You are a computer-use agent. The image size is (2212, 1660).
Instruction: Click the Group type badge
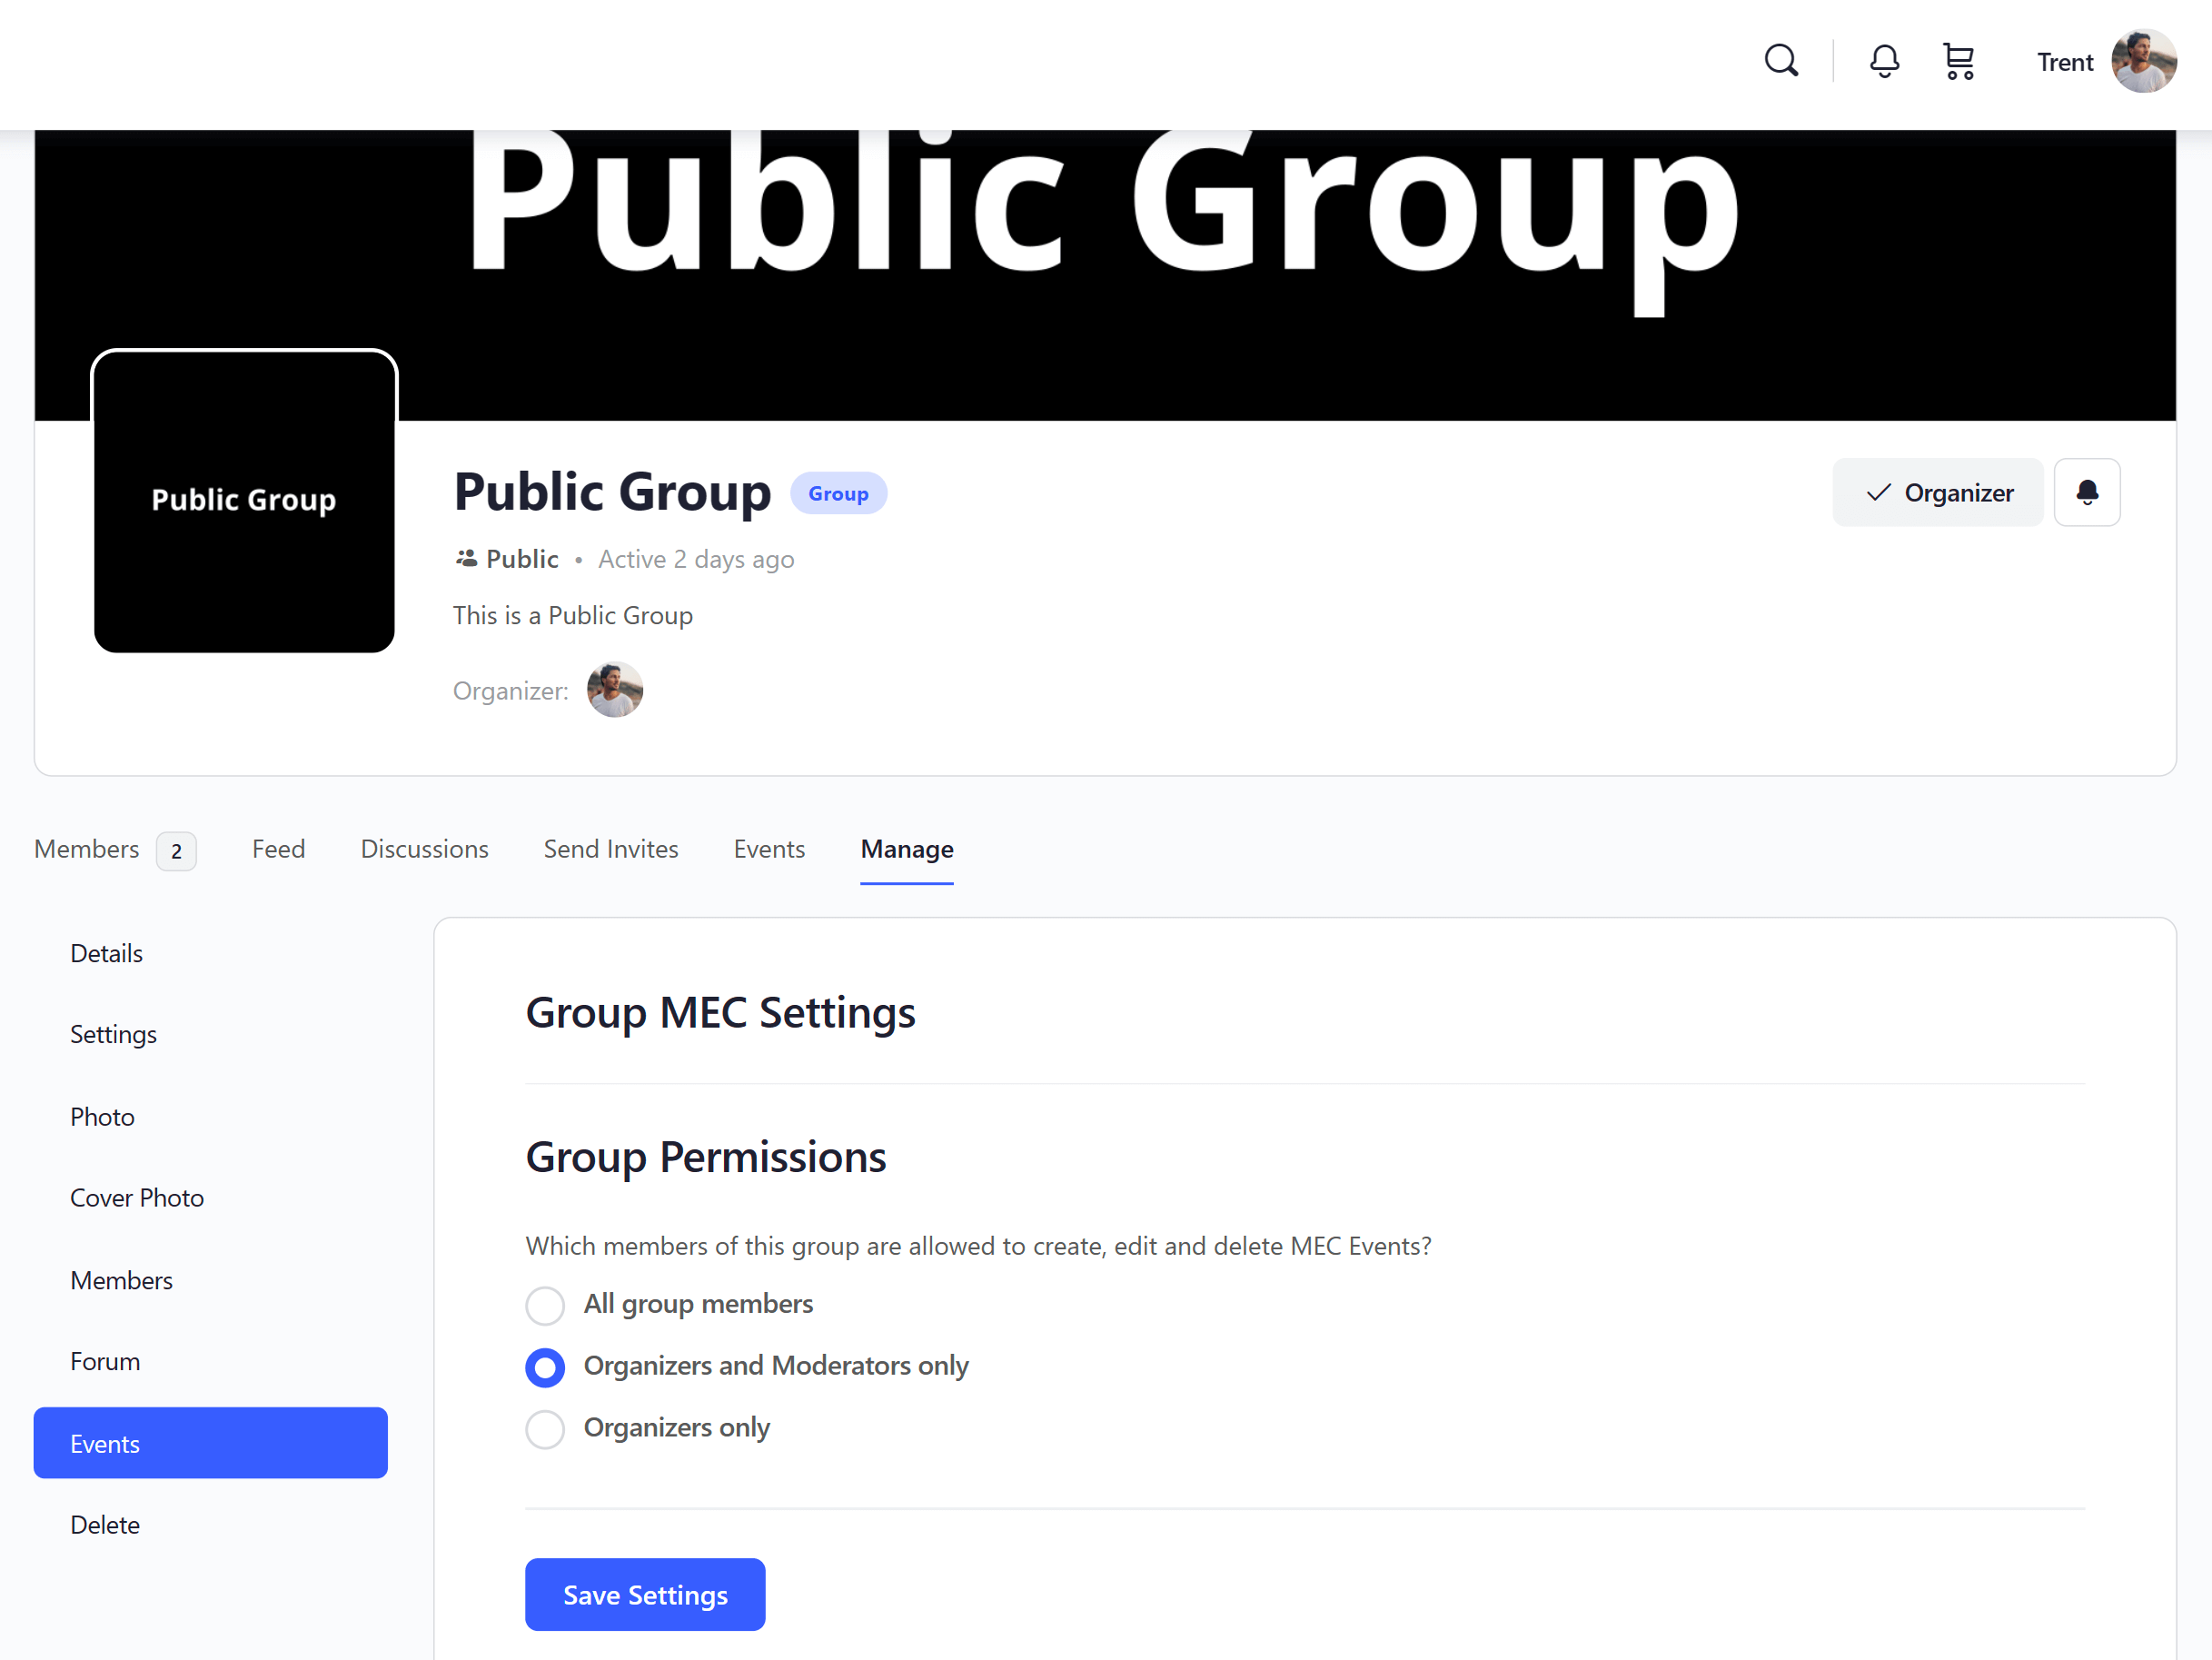(x=837, y=493)
